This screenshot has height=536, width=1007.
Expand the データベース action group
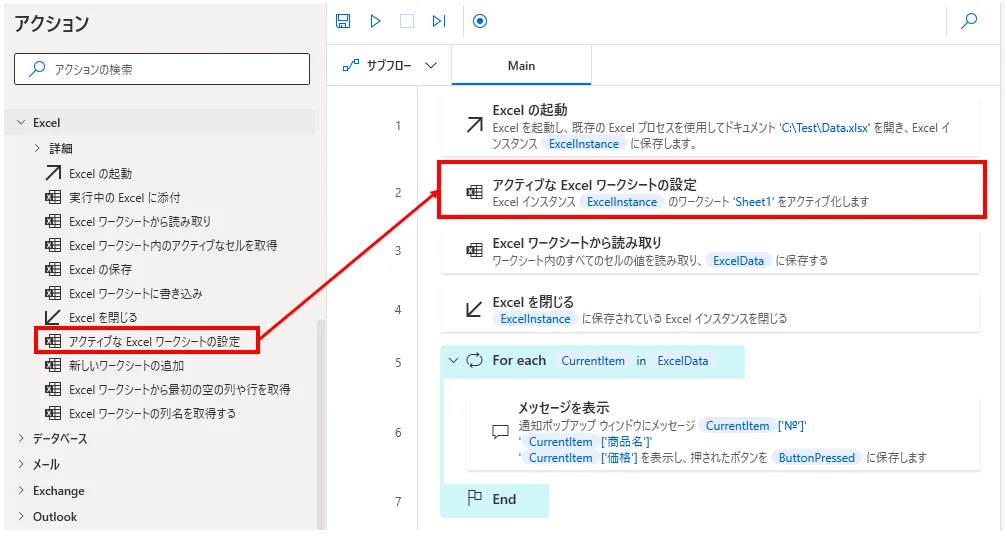(21, 439)
